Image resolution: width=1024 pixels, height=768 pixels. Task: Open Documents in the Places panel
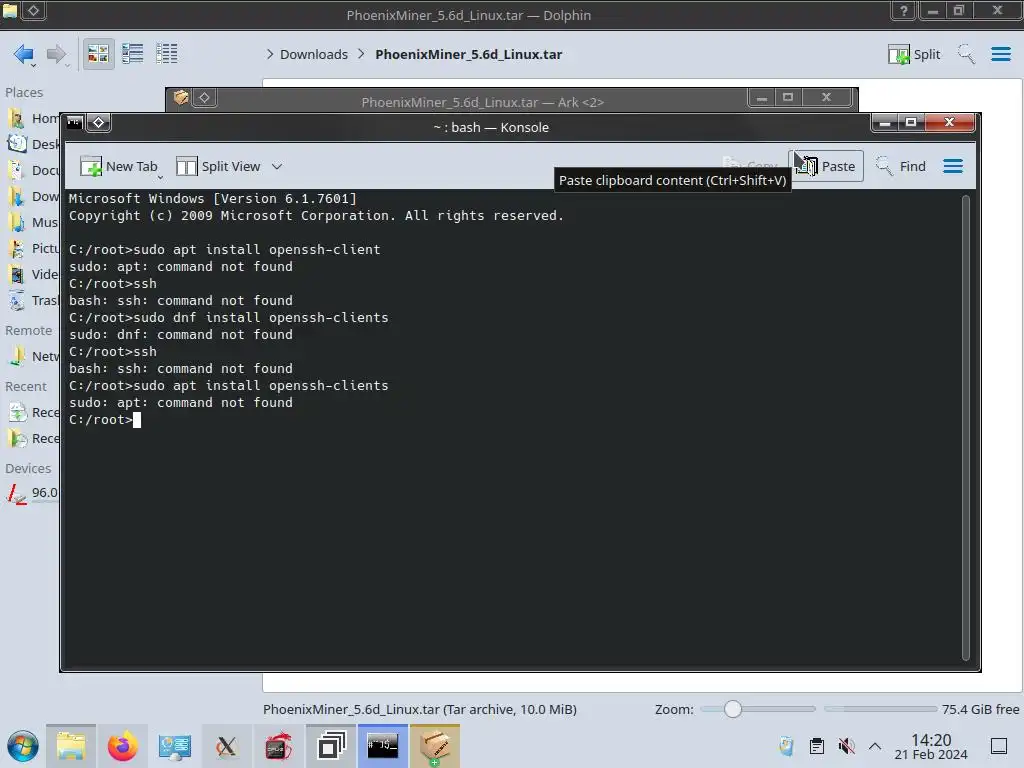[33, 170]
